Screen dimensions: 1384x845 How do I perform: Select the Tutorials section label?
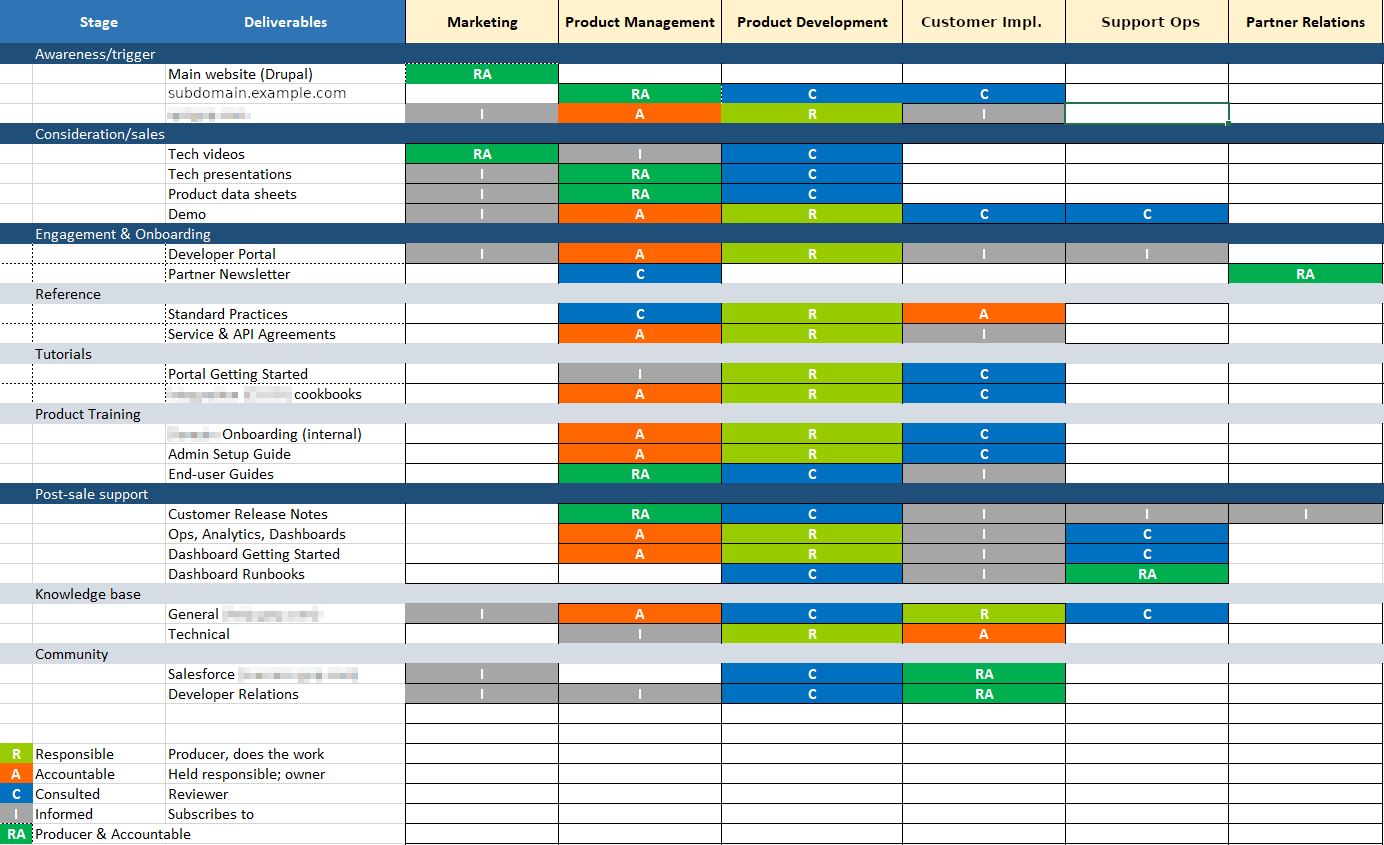pos(63,354)
